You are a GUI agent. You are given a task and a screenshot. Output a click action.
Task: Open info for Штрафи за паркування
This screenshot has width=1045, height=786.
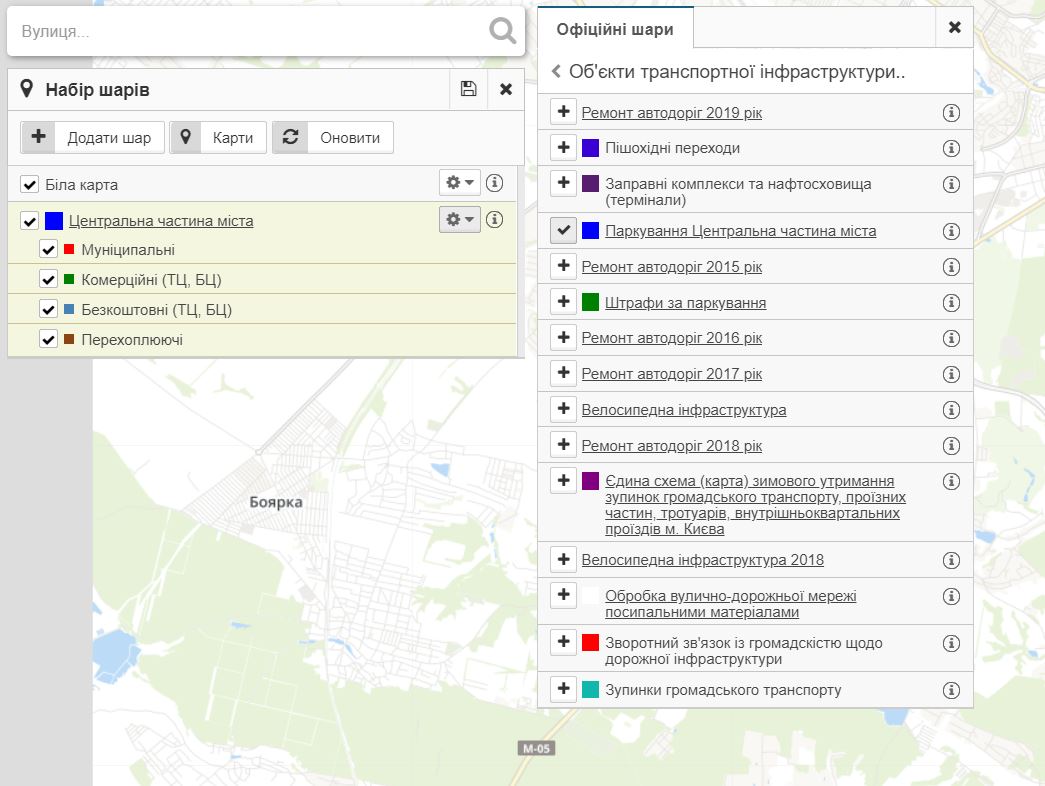951,303
